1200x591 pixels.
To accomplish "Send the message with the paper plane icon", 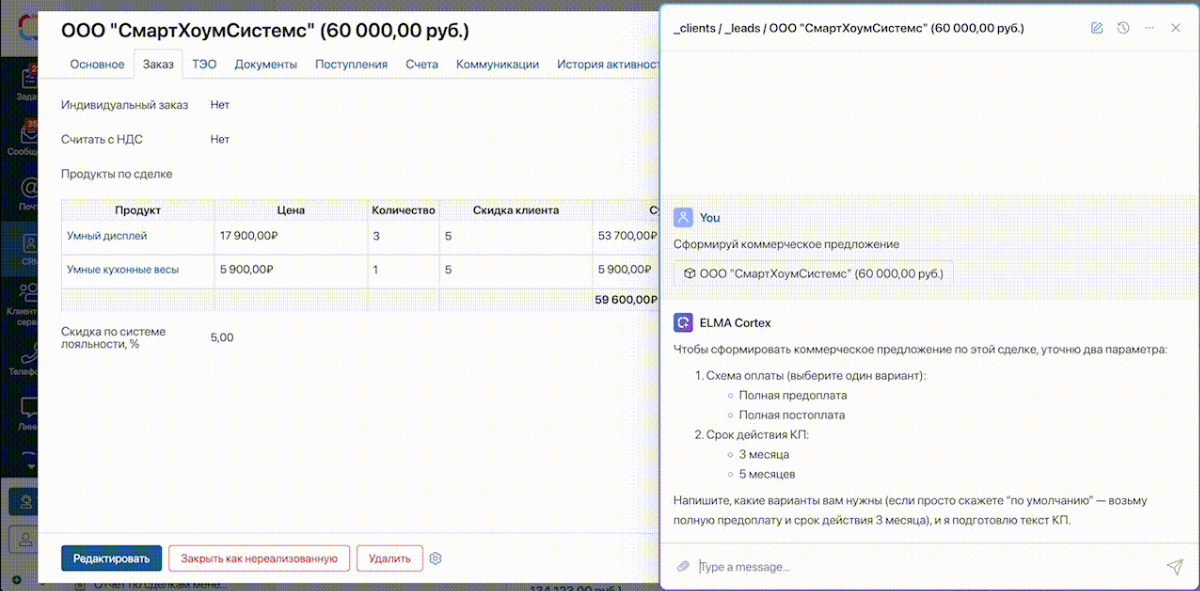I will tap(1174, 567).
